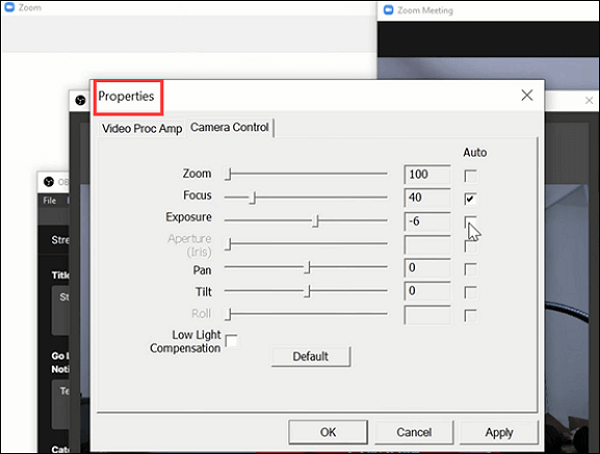
Task: Uncheck the Auto checkbox for Focus
Action: tap(471, 198)
